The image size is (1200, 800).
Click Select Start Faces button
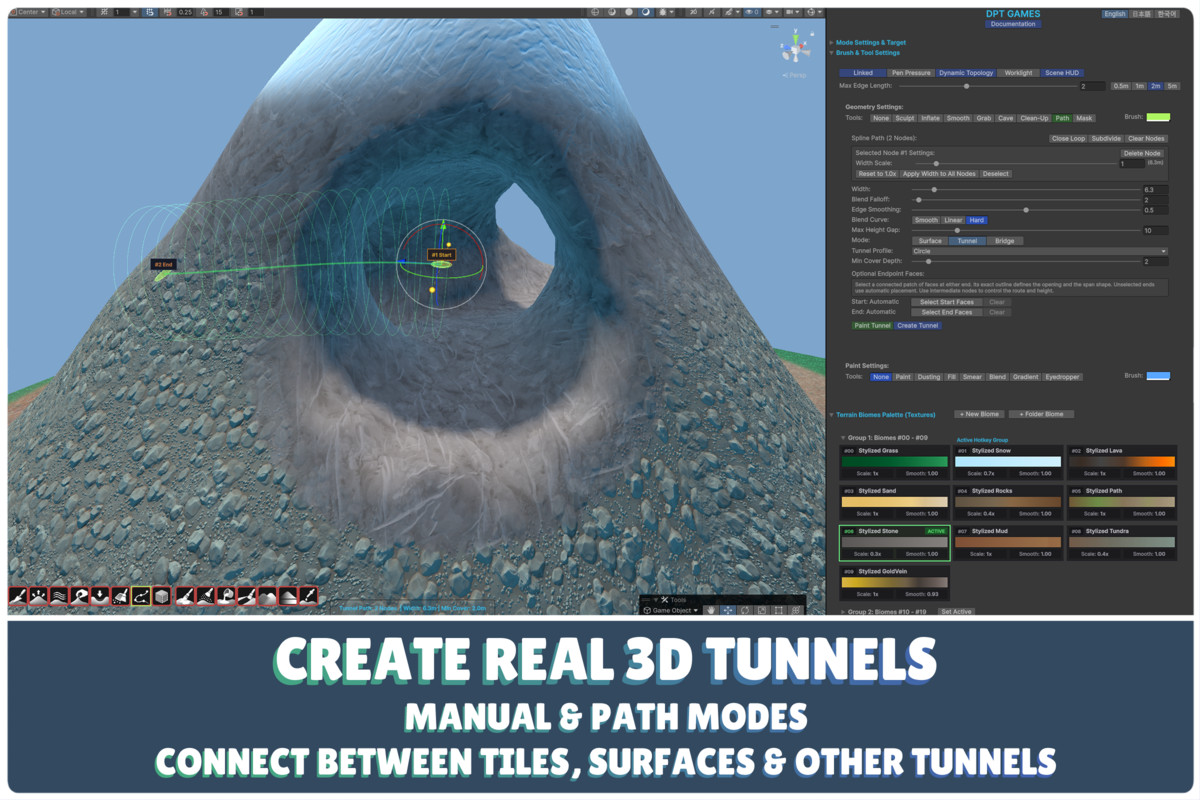tap(946, 302)
